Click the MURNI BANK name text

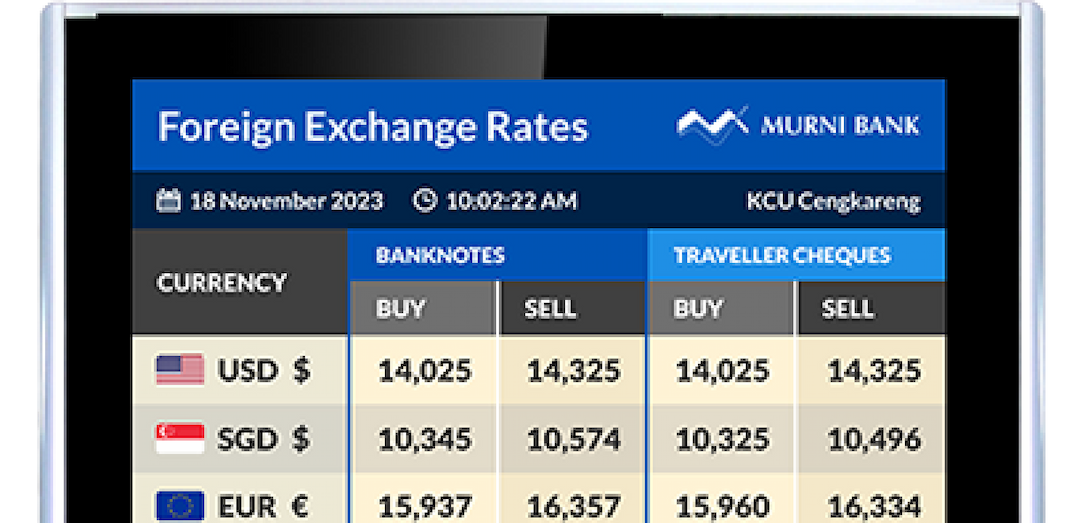(x=840, y=125)
